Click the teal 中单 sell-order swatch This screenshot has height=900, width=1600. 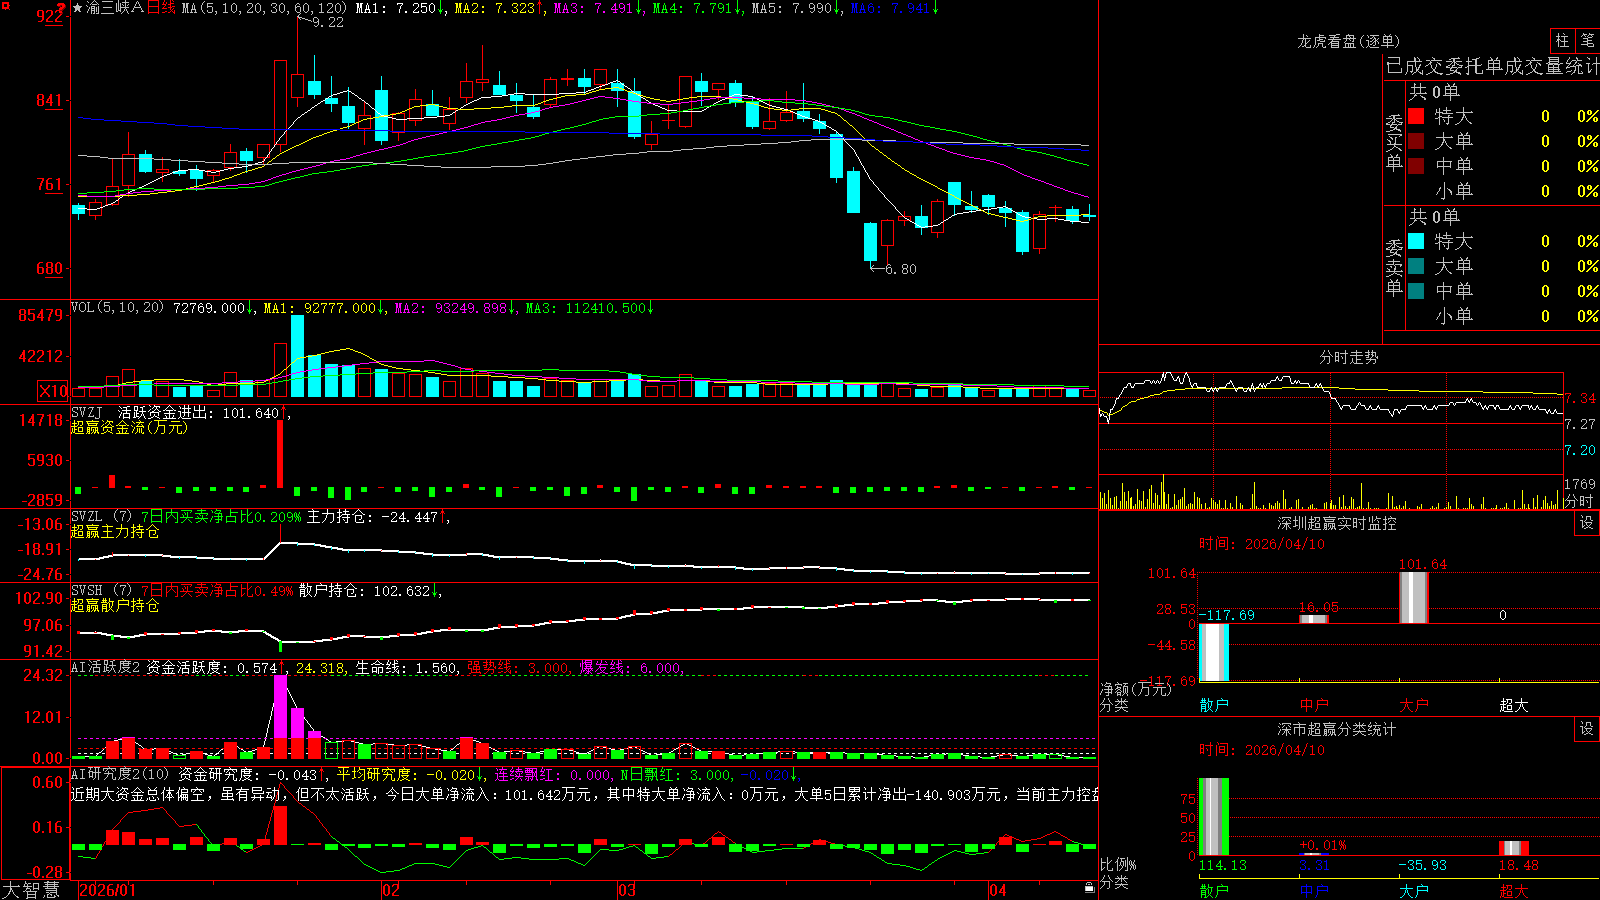coord(1416,291)
